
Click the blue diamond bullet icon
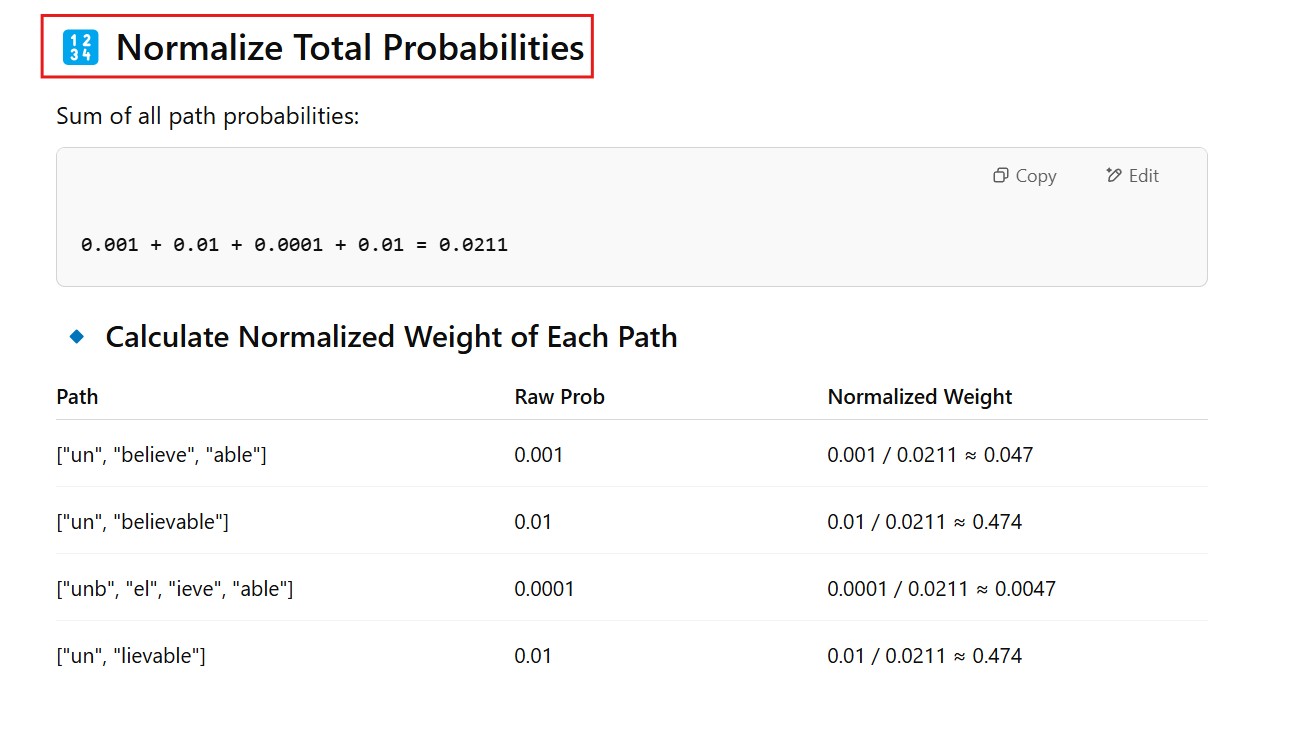tap(77, 336)
